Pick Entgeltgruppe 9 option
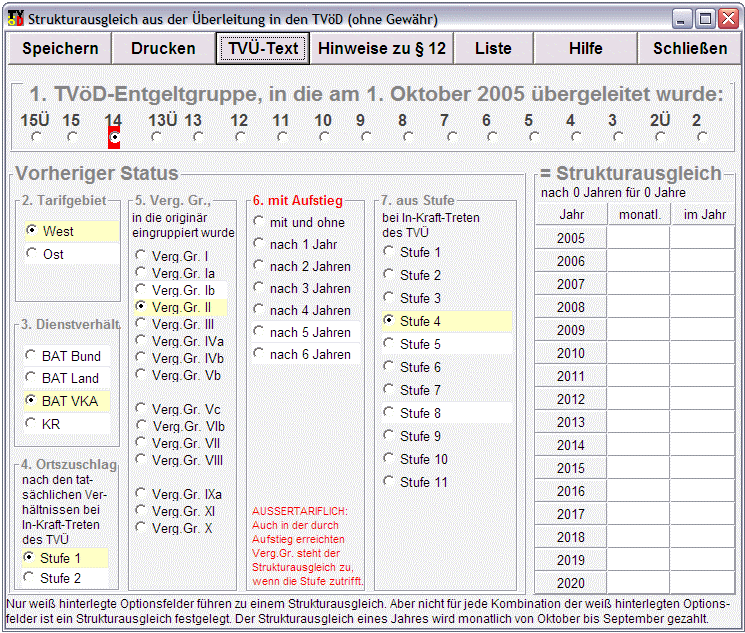The image size is (745, 633). [365, 137]
